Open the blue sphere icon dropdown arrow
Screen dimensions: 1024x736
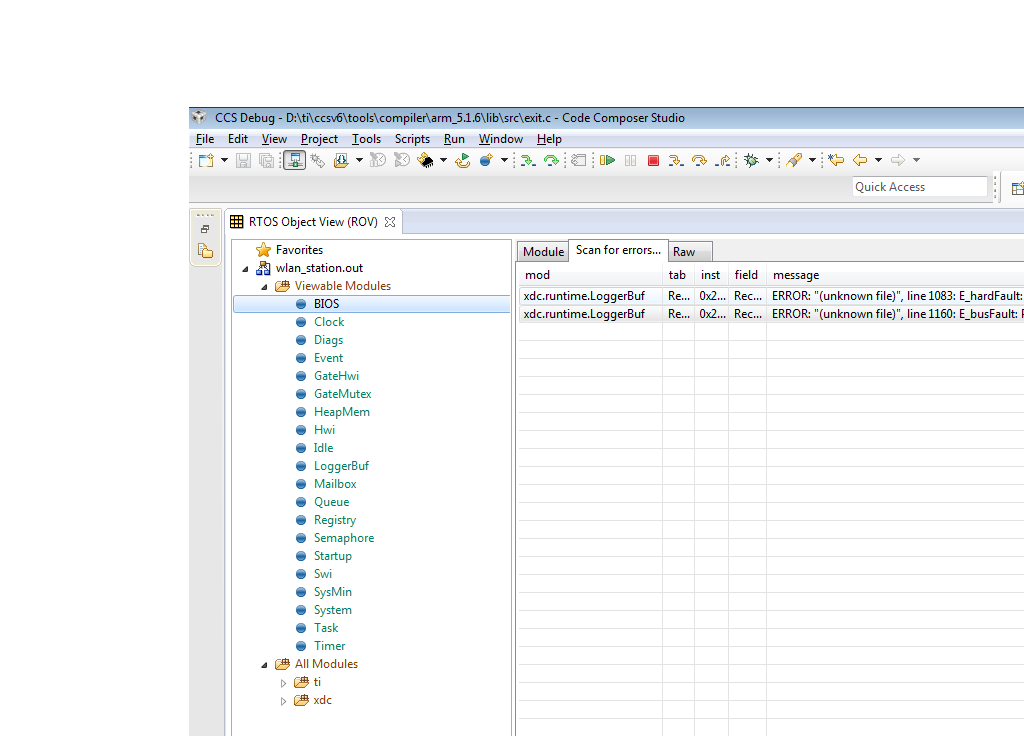(504, 160)
